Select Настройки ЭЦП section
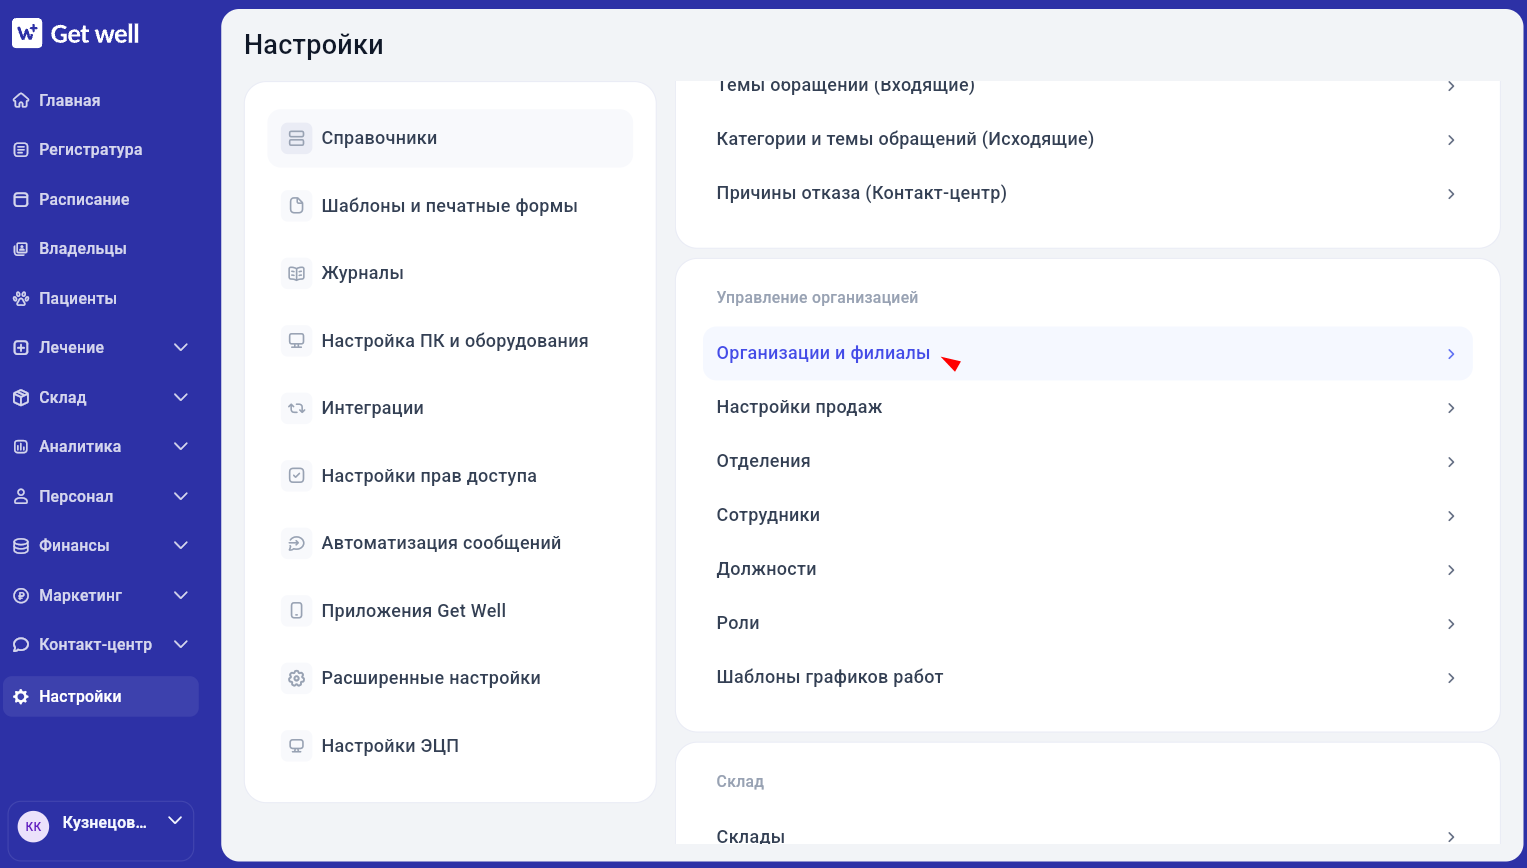This screenshot has height=868, width=1527. [450, 746]
